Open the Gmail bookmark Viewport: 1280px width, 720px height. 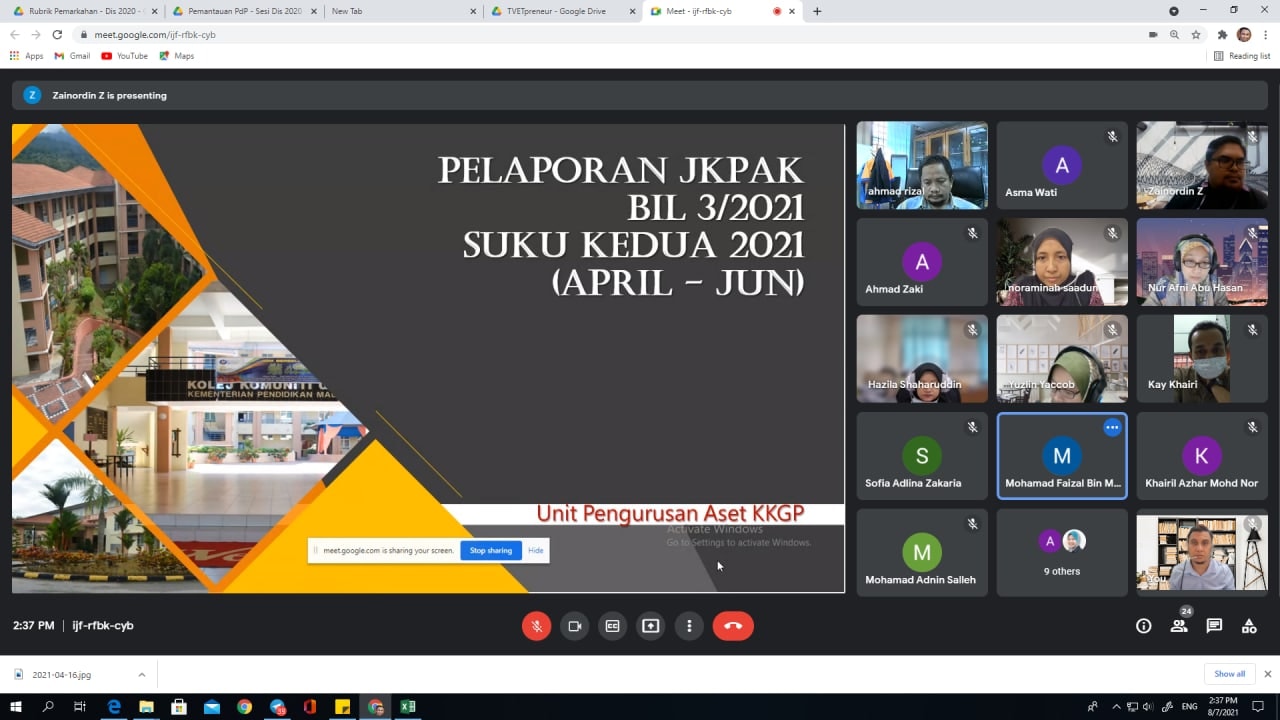(73, 56)
